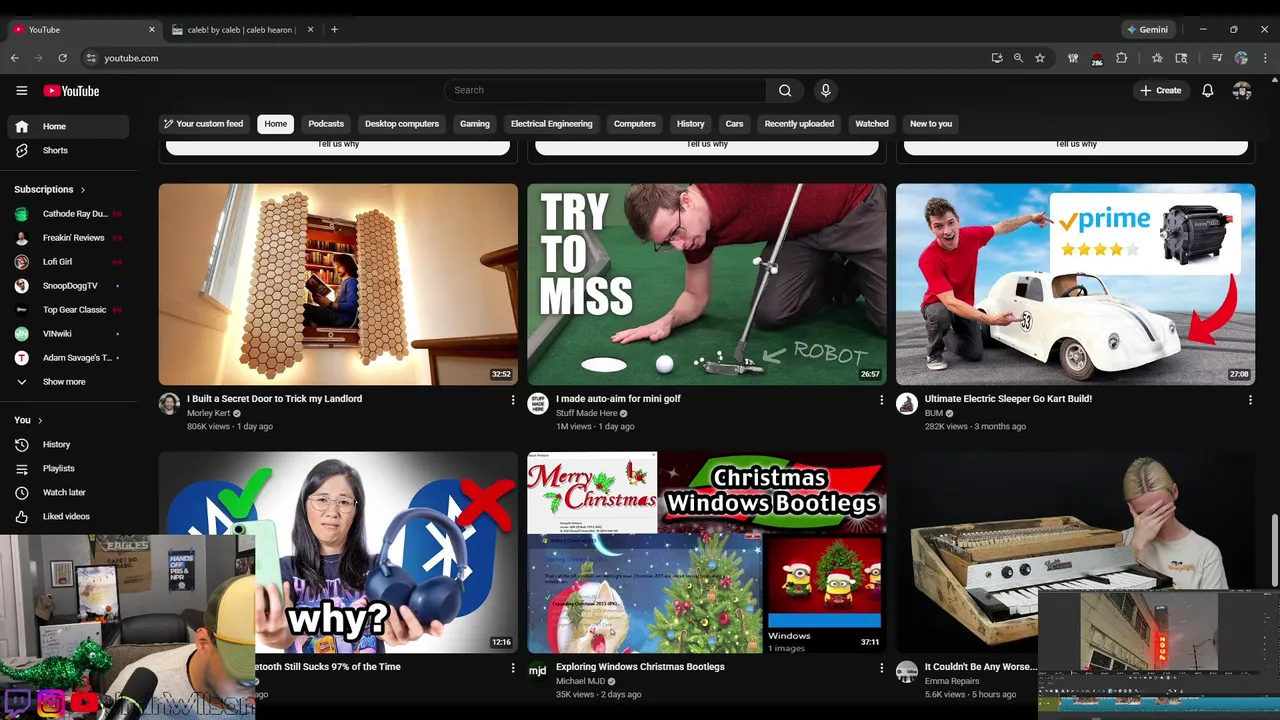Viewport: 1280px width, 720px height.
Task: Reload the page
Action: coord(62,58)
